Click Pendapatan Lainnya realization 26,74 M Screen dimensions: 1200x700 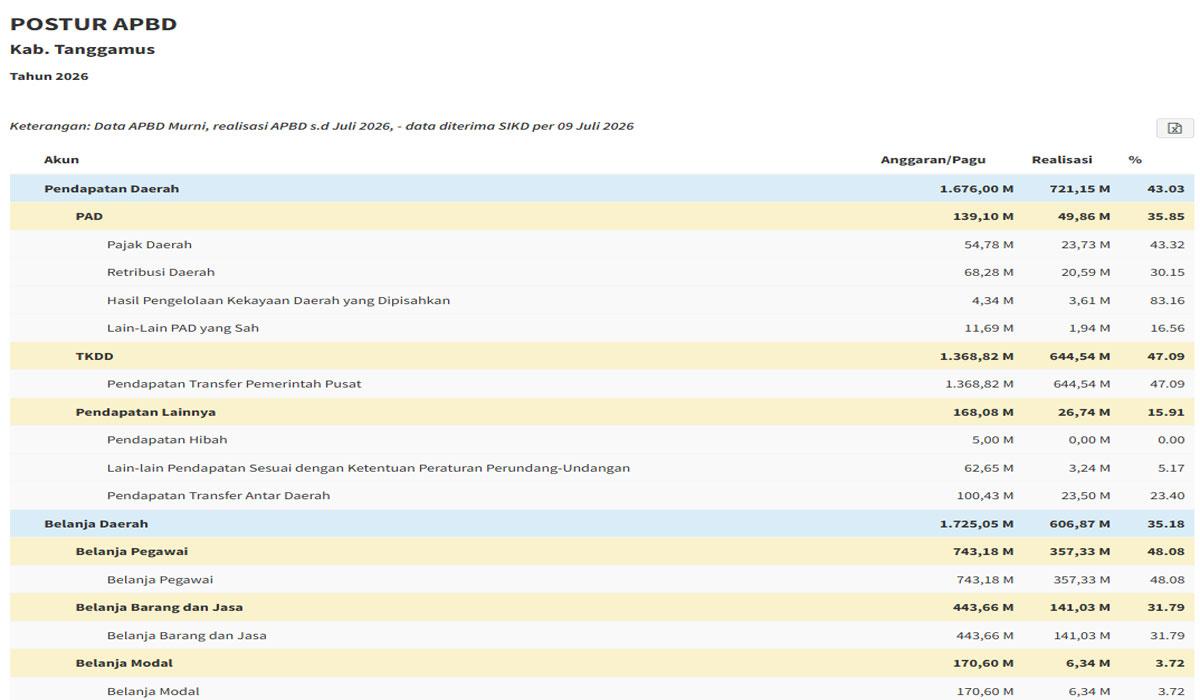coord(1083,413)
